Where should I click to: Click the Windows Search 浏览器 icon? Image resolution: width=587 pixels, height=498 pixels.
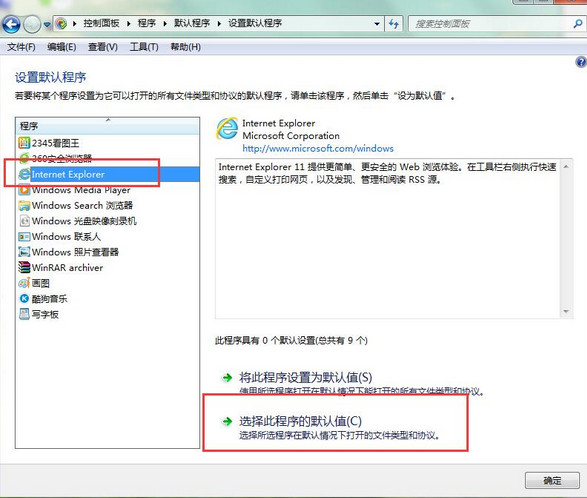coord(24,206)
